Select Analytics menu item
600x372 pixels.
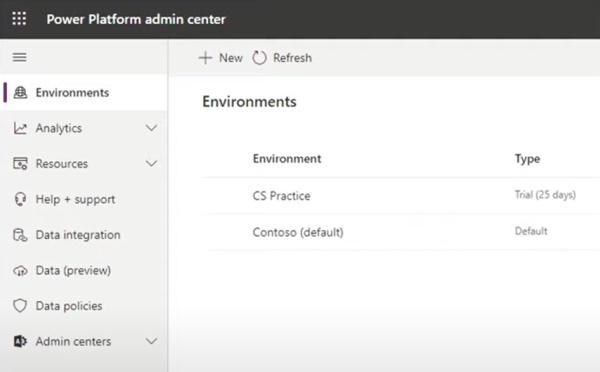[83, 128]
